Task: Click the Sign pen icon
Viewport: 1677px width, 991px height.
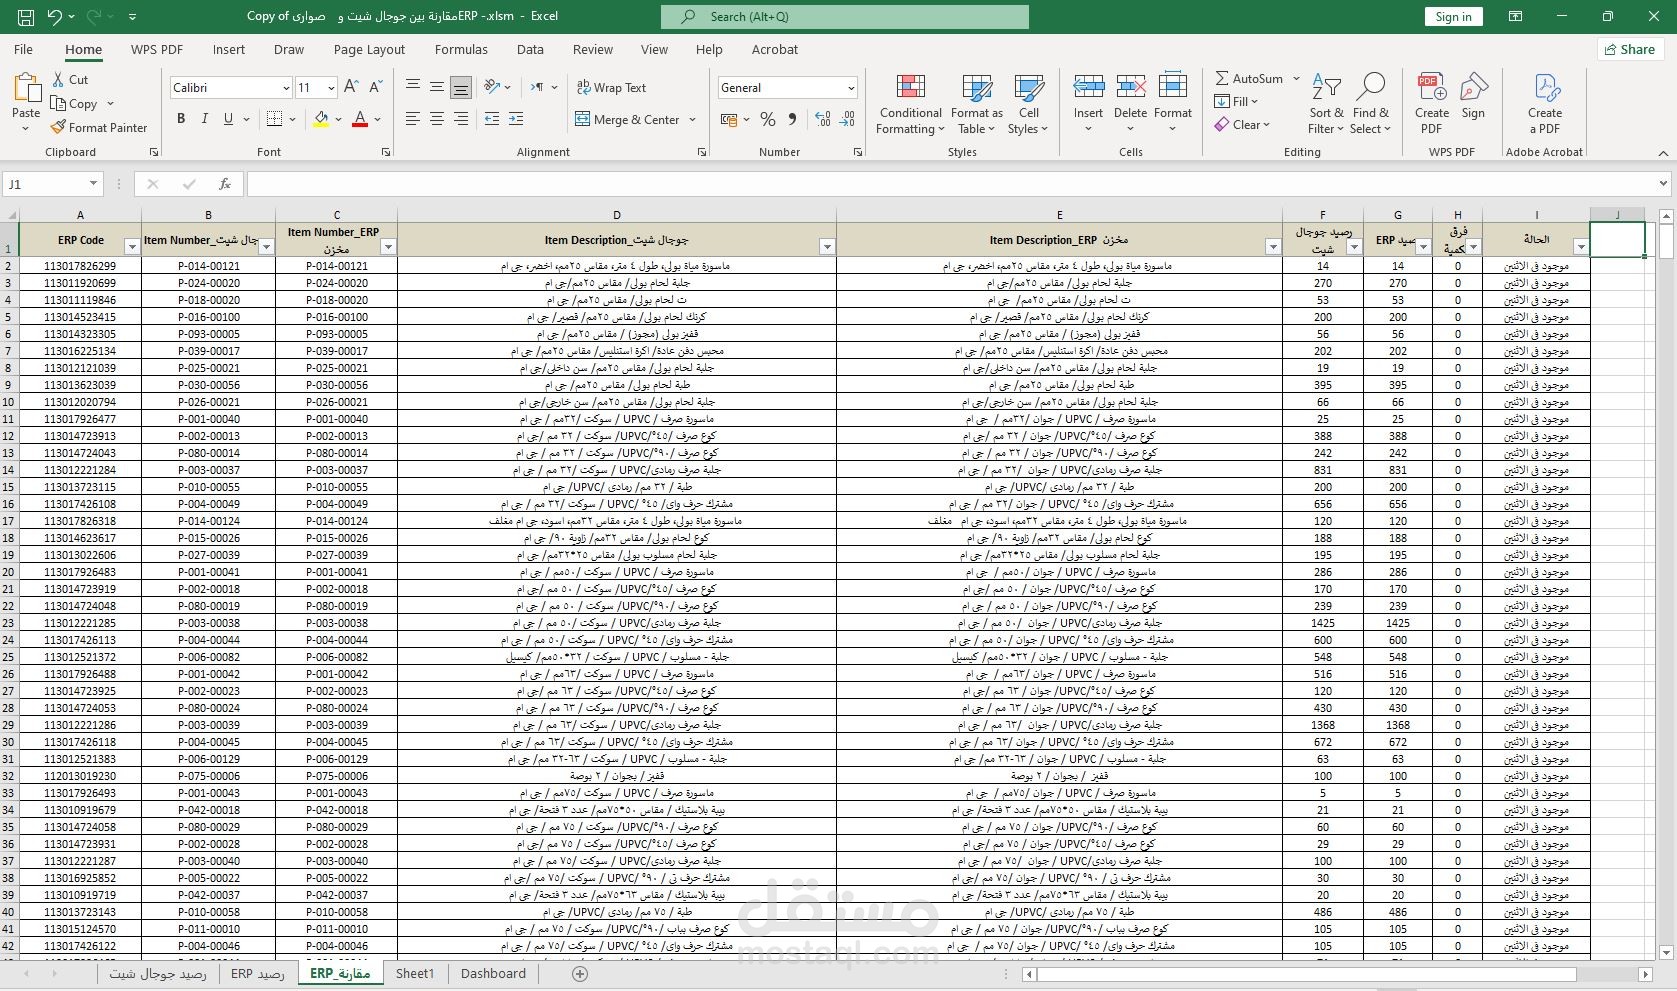Action: coord(1473,88)
